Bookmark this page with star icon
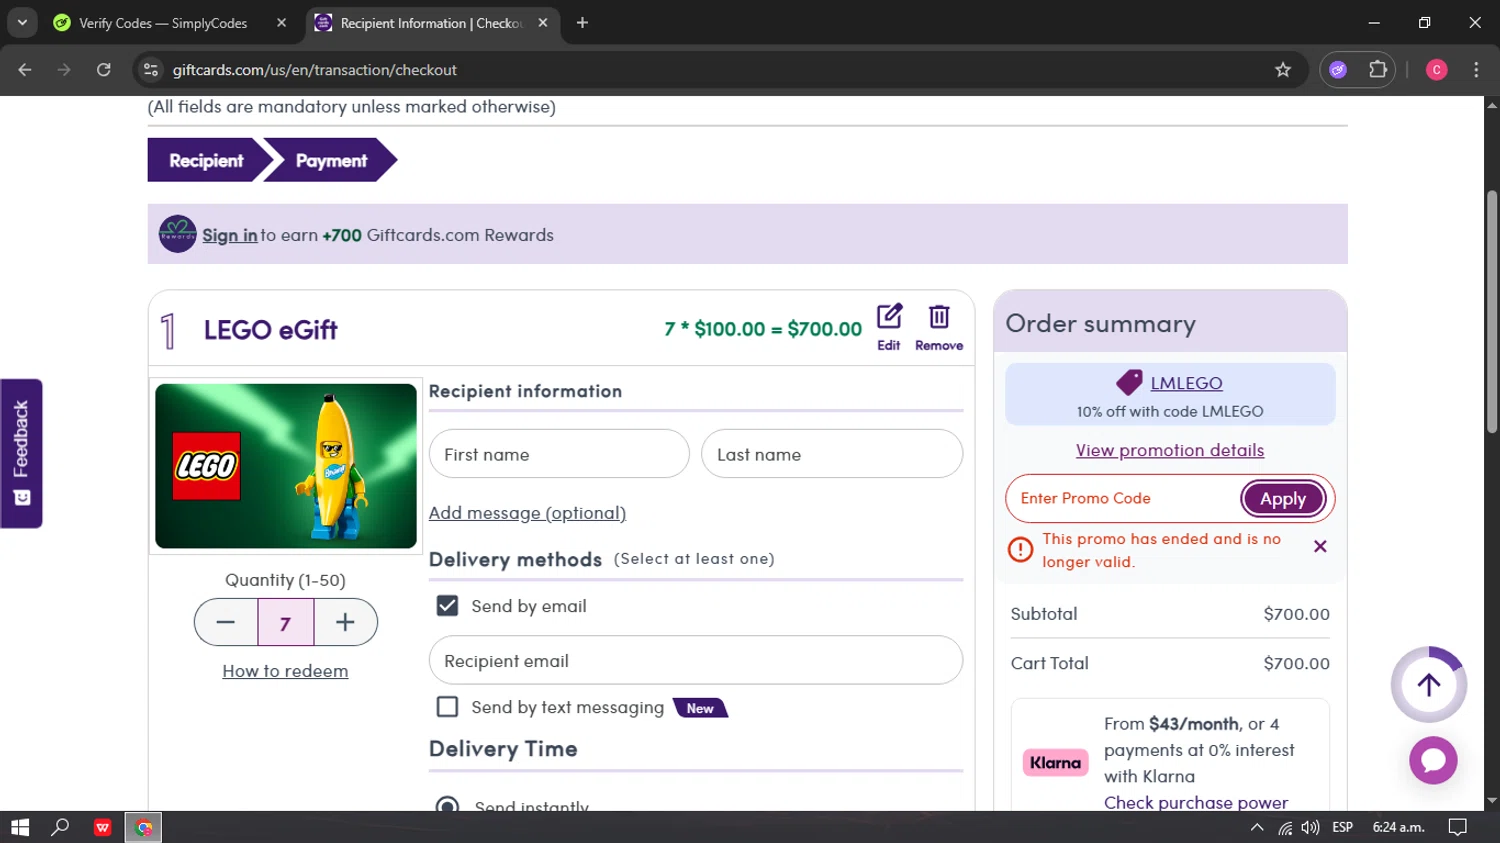 tap(1283, 70)
